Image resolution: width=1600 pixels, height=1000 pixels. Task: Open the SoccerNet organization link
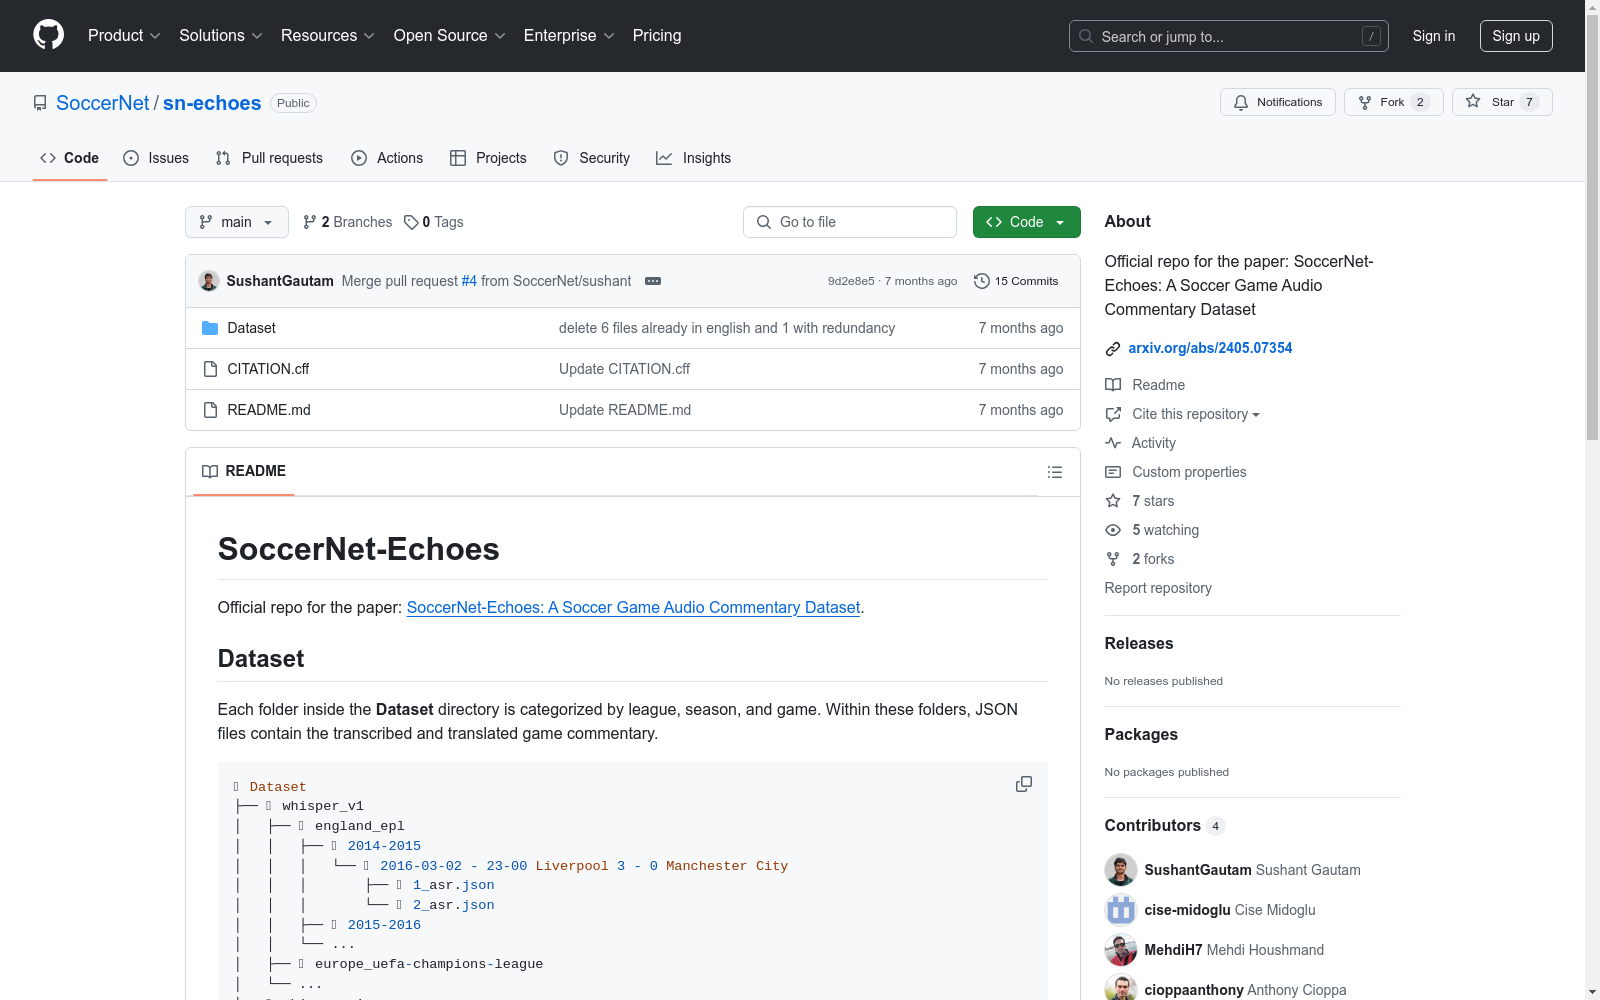pyautogui.click(x=103, y=103)
